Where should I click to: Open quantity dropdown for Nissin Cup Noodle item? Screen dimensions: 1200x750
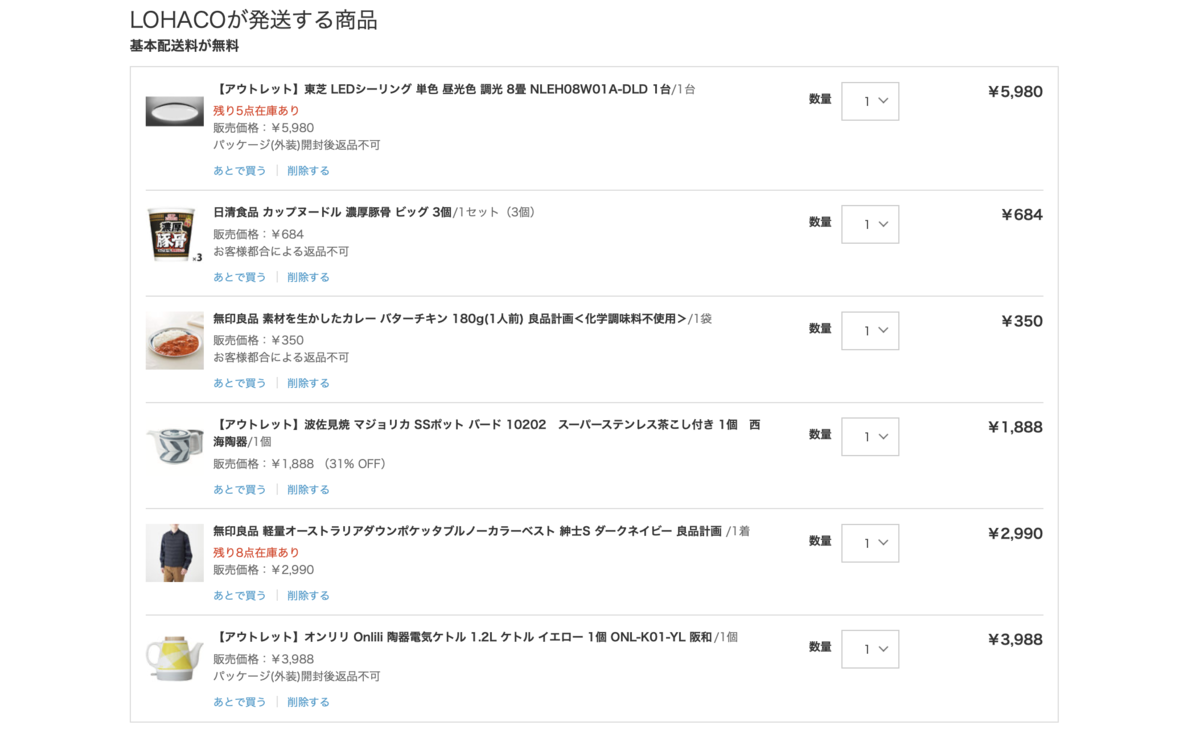coord(870,224)
